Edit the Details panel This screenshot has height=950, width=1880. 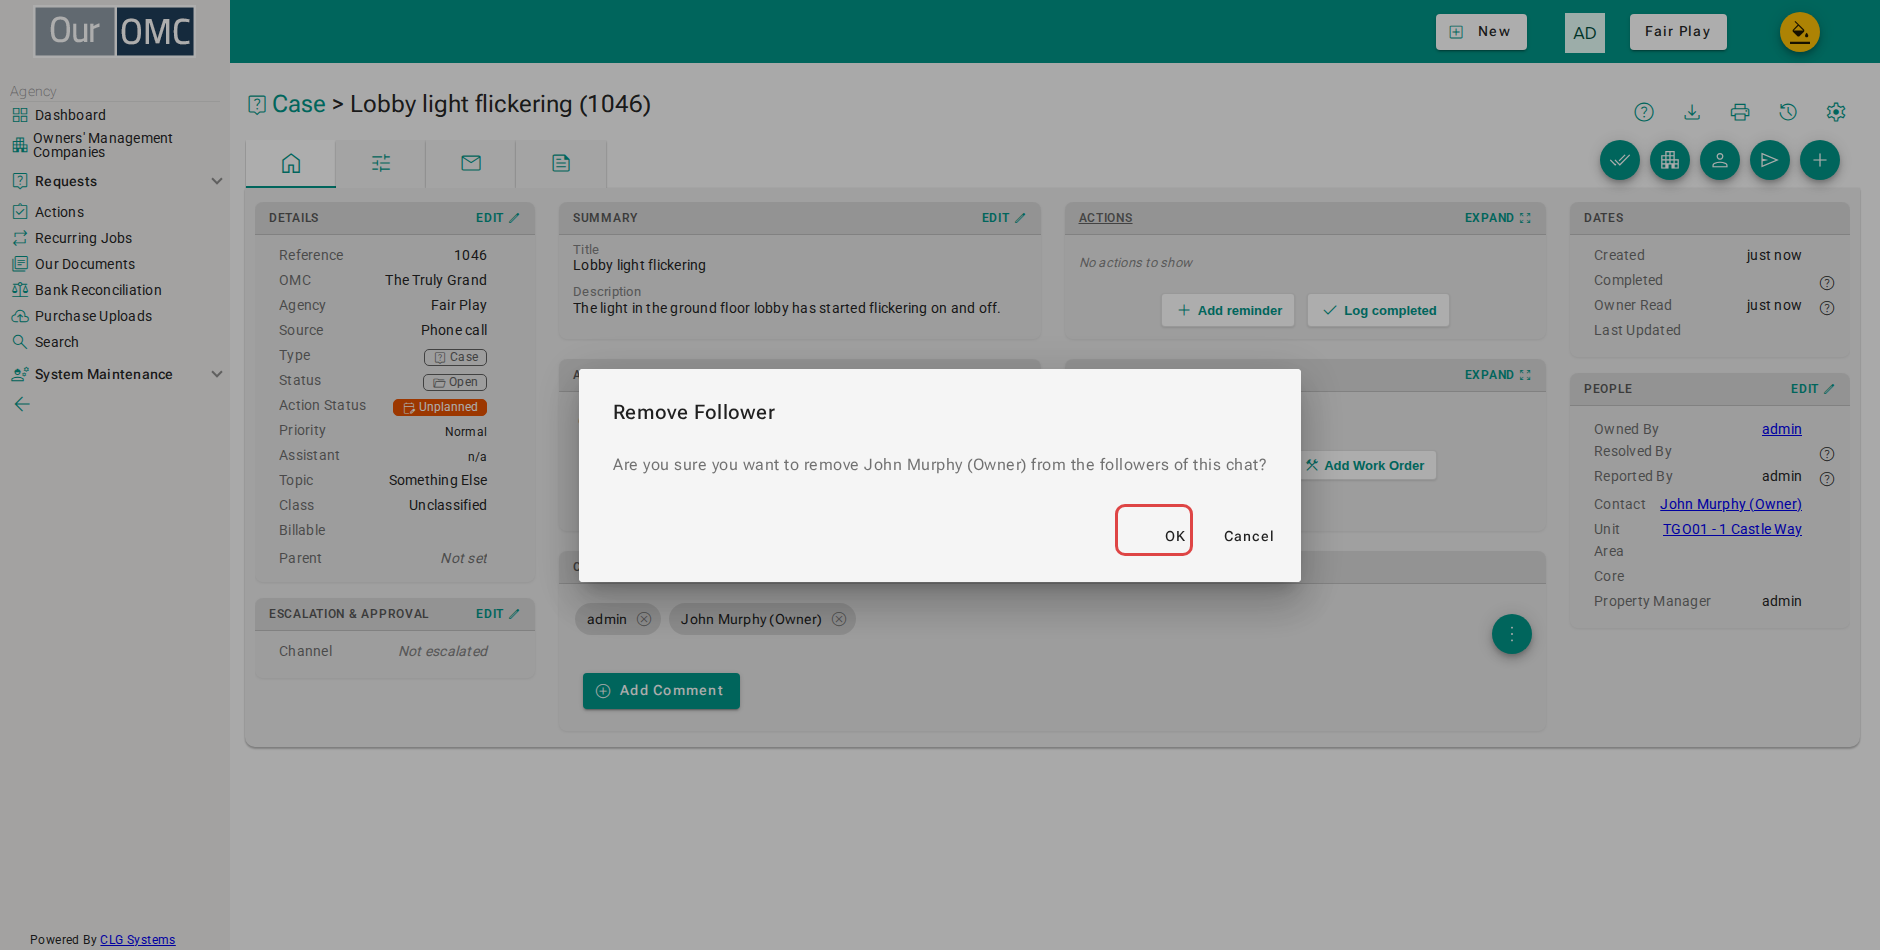497,218
